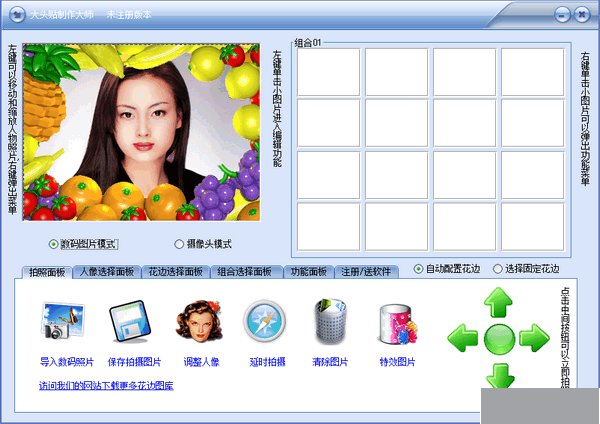Click the green round center capture button
This screenshot has height=424, width=600.
click(499, 339)
